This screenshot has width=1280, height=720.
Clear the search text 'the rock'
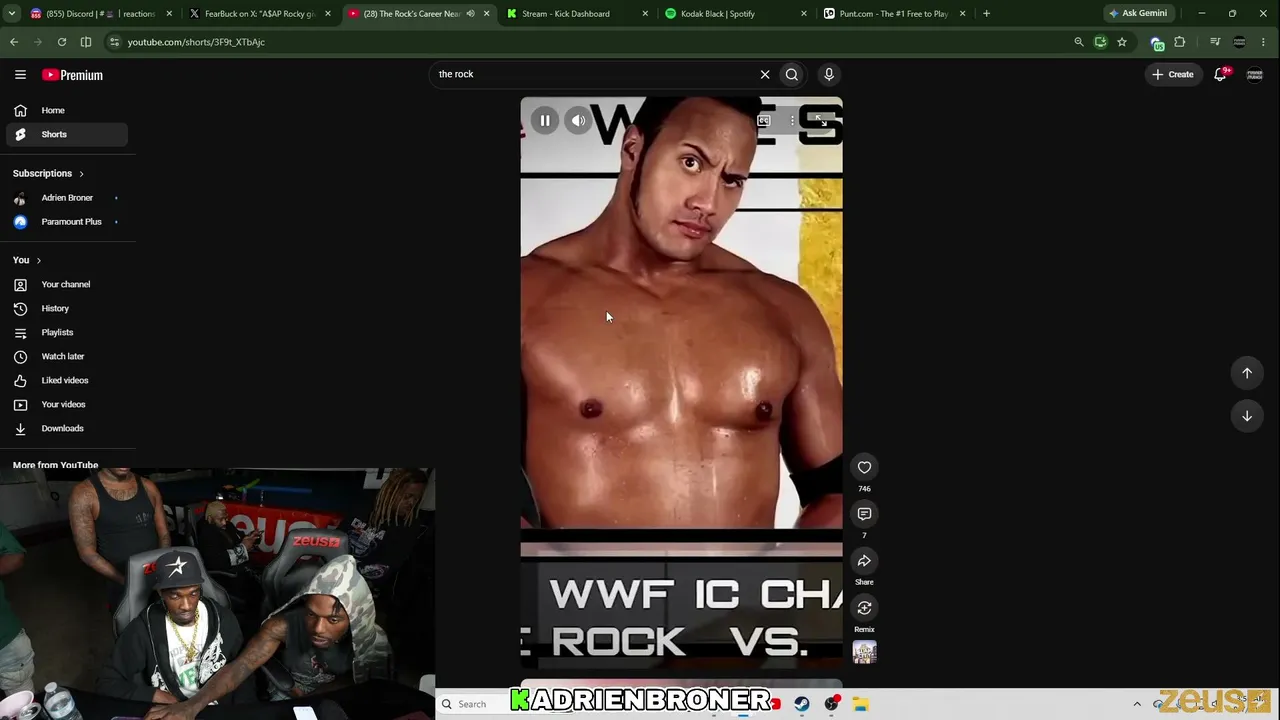coord(765,74)
